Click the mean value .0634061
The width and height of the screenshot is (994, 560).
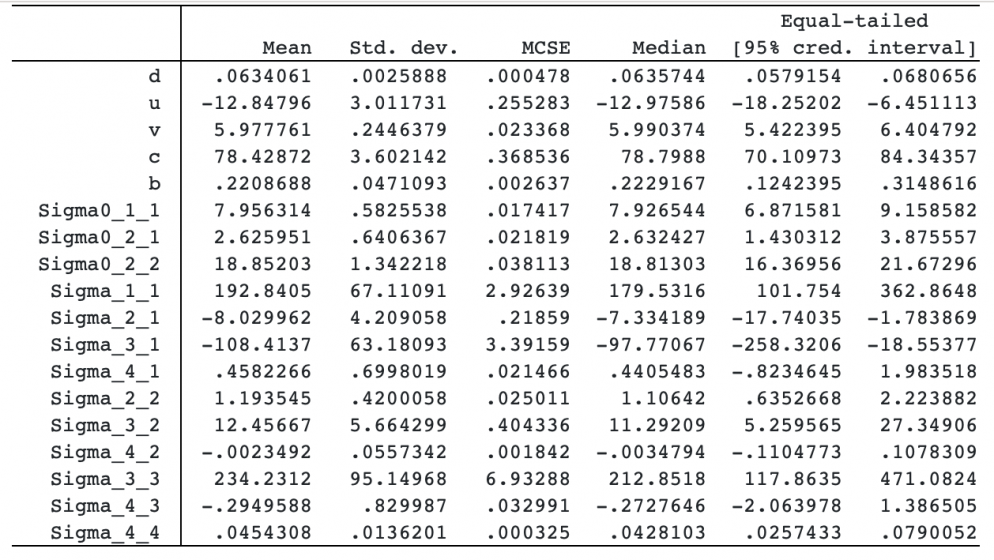point(262,76)
